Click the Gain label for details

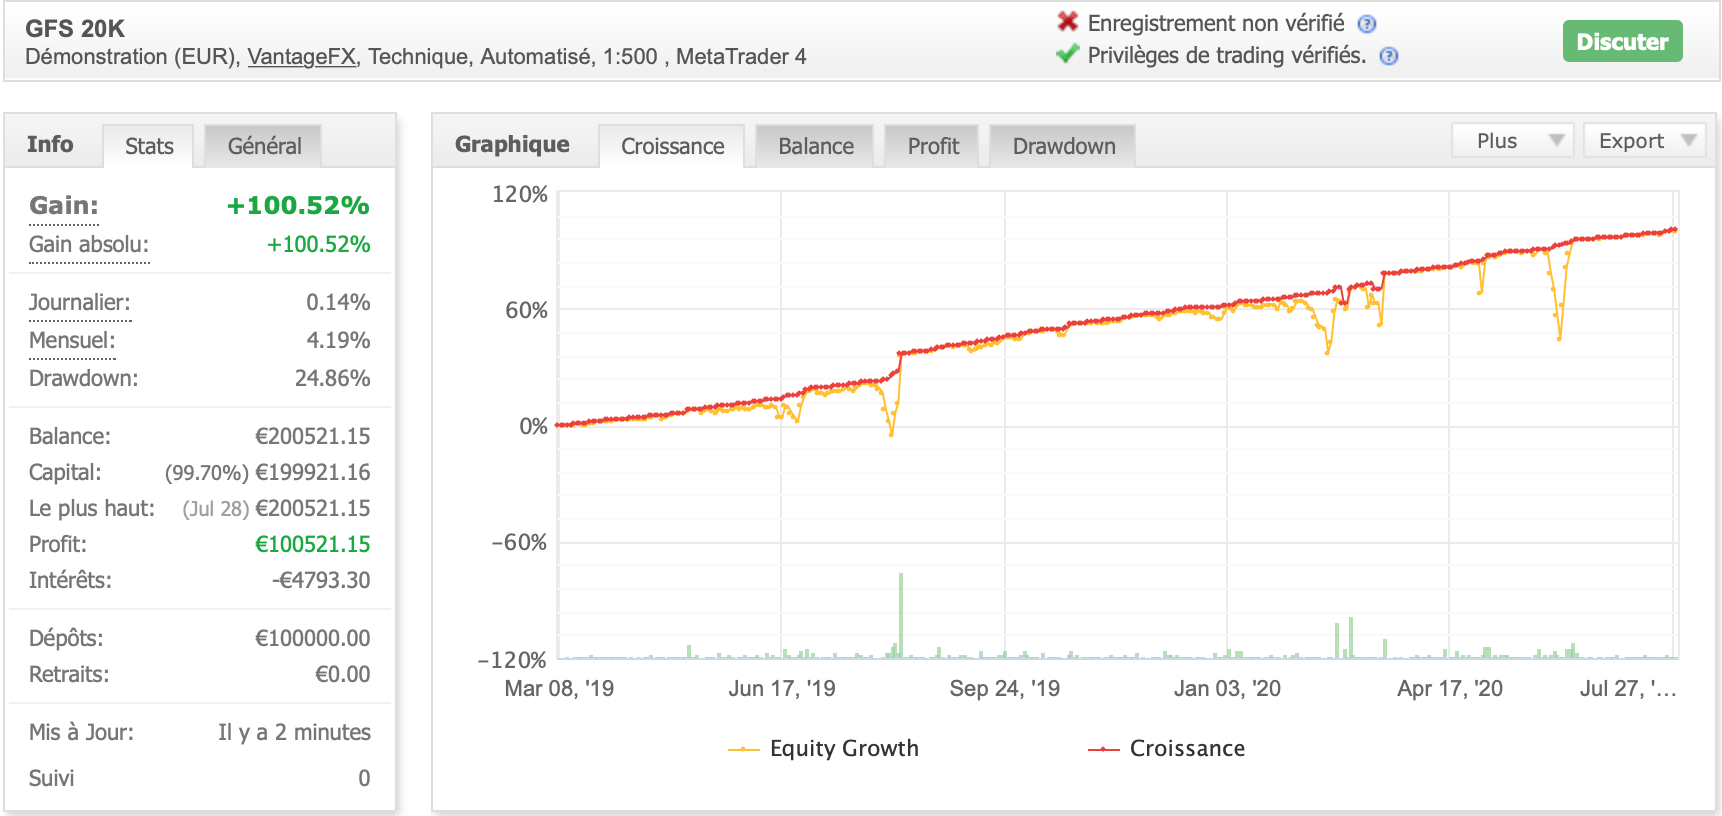[x=64, y=206]
